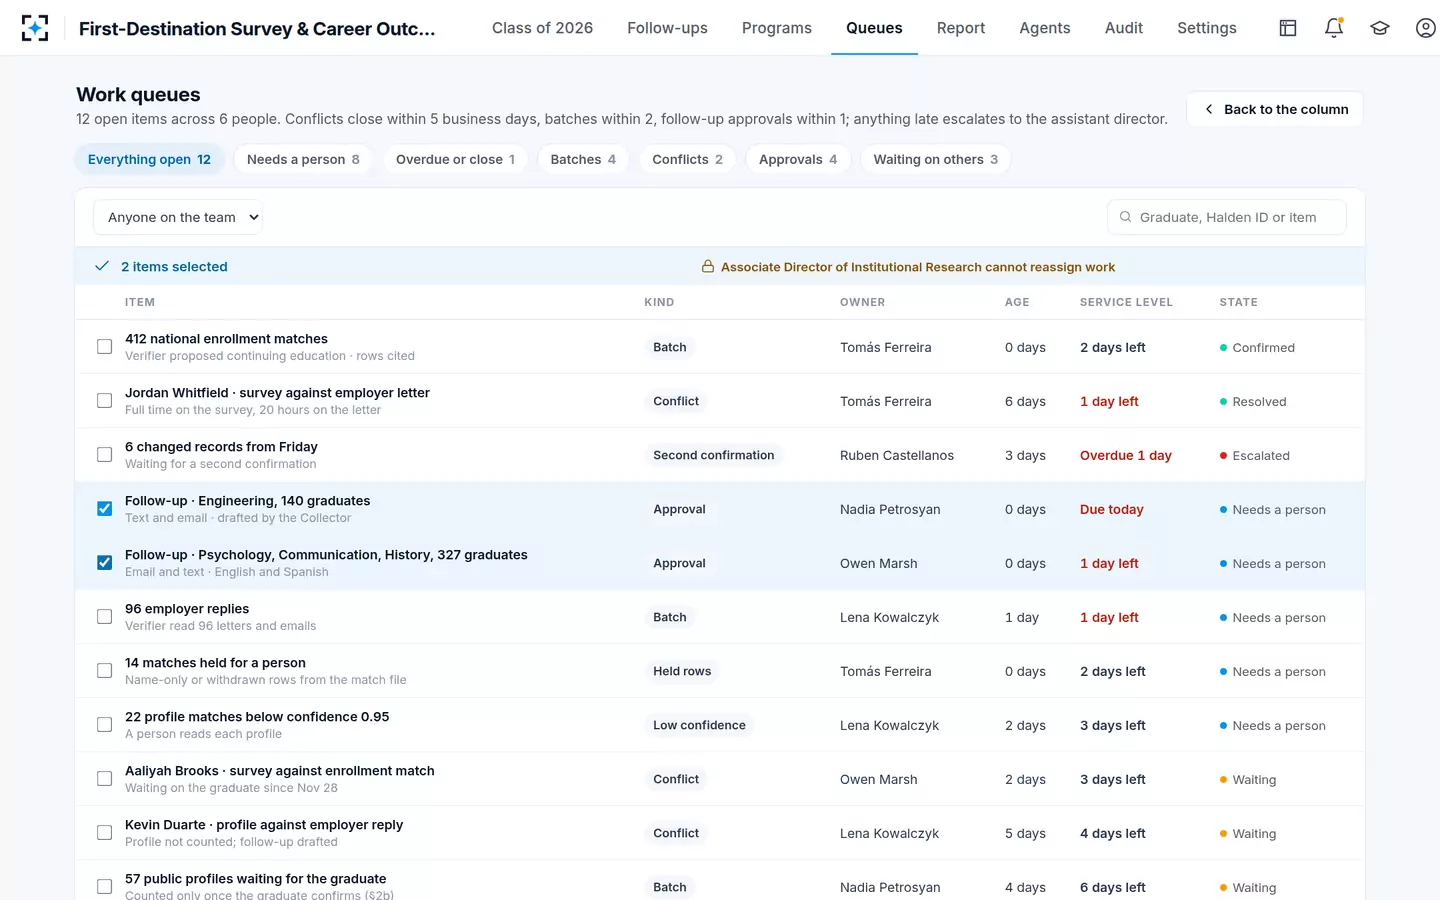The width and height of the screenshot is (1440, 900).
Task: Open the notifications bell
Action: coord(1334,28)
